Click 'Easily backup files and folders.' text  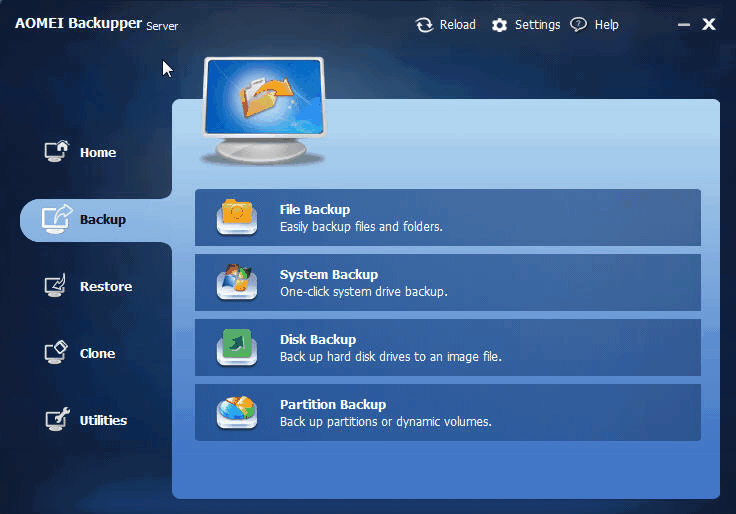tap(361, 227)
